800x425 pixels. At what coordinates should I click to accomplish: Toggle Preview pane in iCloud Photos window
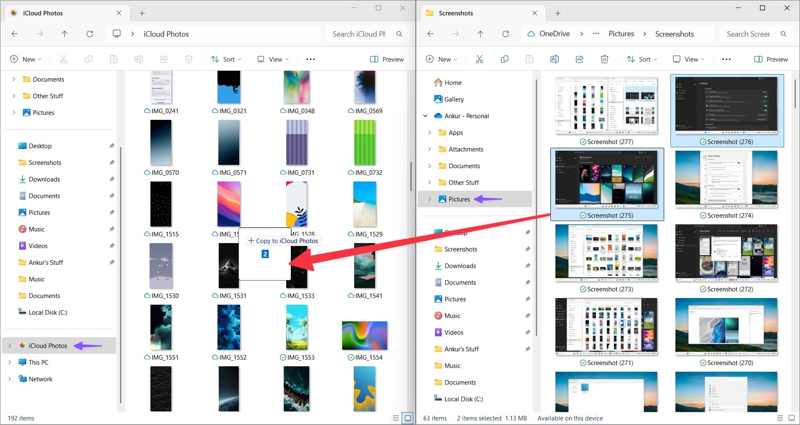coord(387,59)
